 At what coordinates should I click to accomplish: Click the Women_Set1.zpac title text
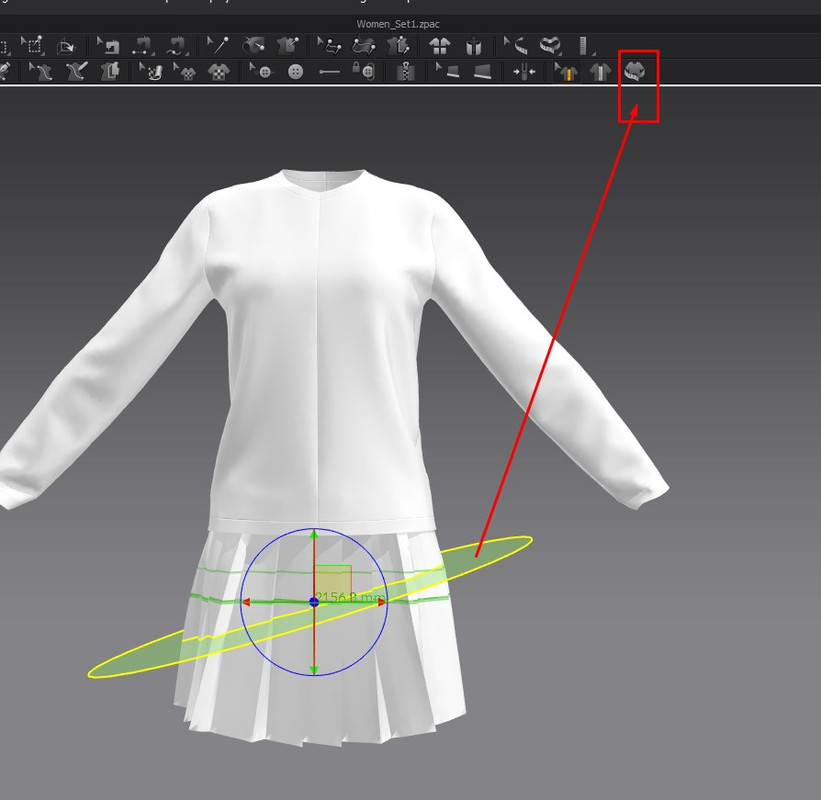click(398, 24)
